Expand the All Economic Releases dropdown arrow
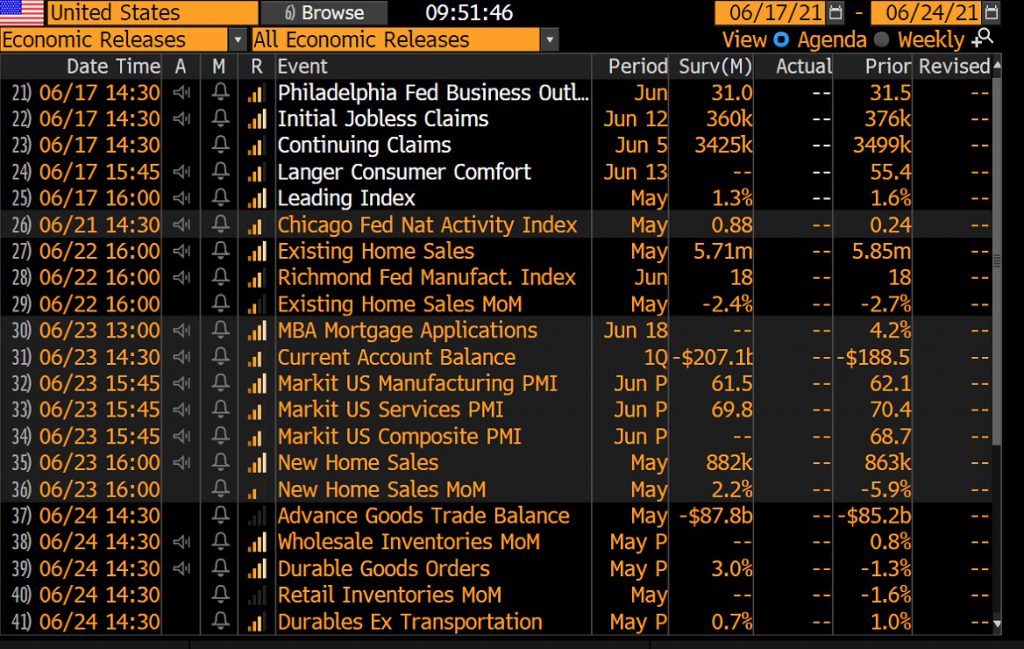The image size is (1024, 649). coord(549,40)
